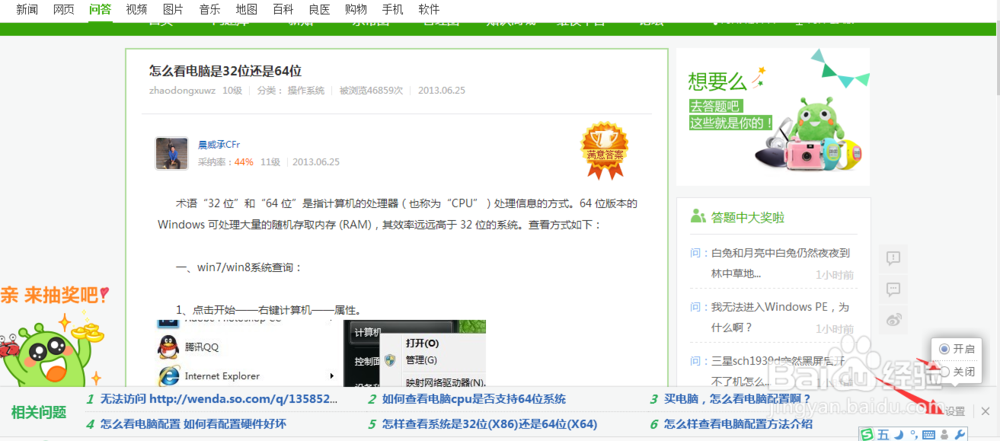Click the active 问答 tab
Image resolution: width=1000 pixels, height=441 pixels.
100,9
